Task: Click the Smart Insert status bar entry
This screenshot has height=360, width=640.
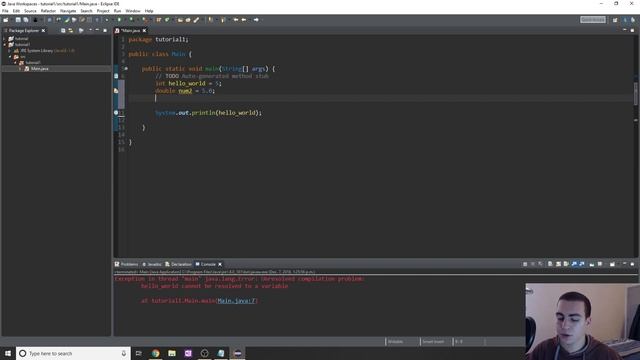Action: (433, 341)
